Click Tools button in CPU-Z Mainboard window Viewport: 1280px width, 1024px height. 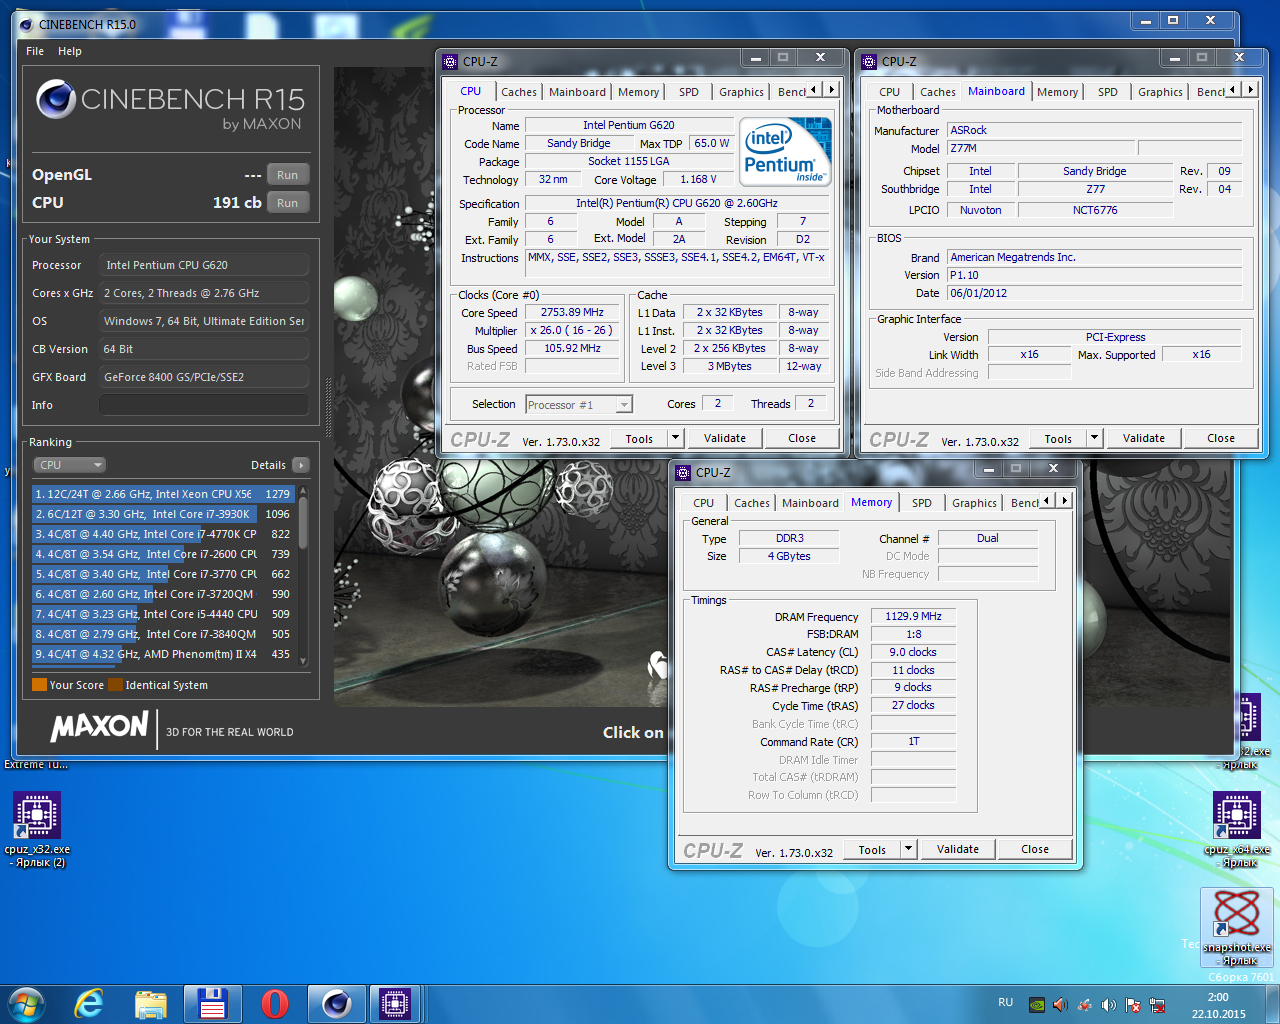[x=1058, y=438]
